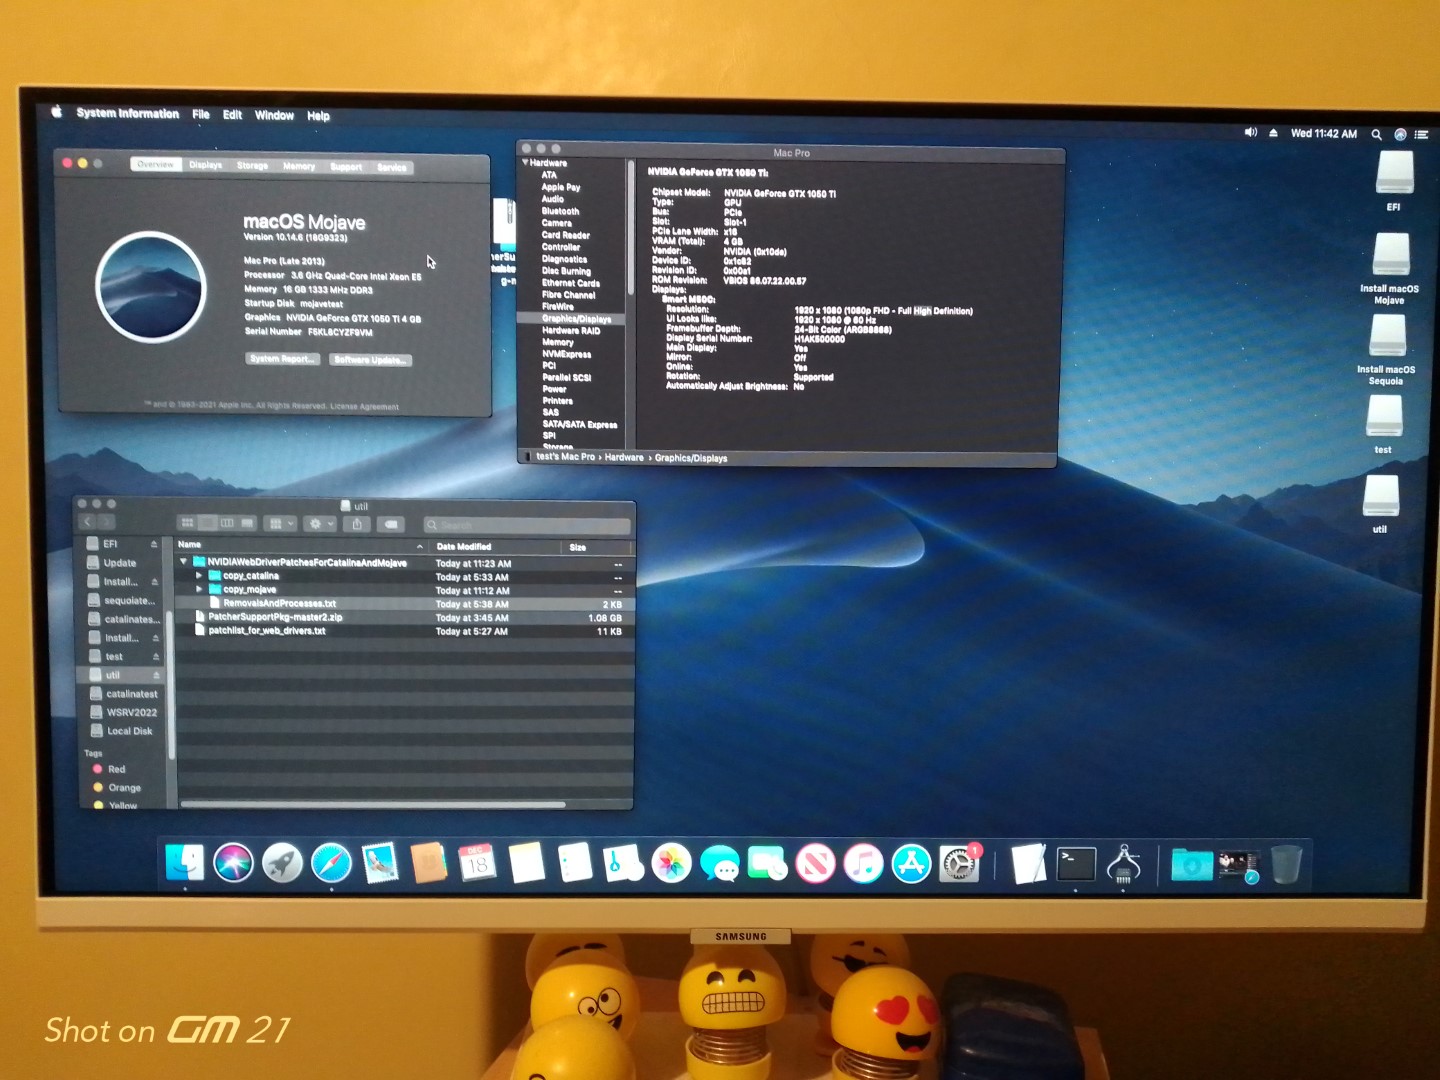Select NVMExpress in hardware list
The width and height of the screenshot is (1440, 1080).
point(566,354)
